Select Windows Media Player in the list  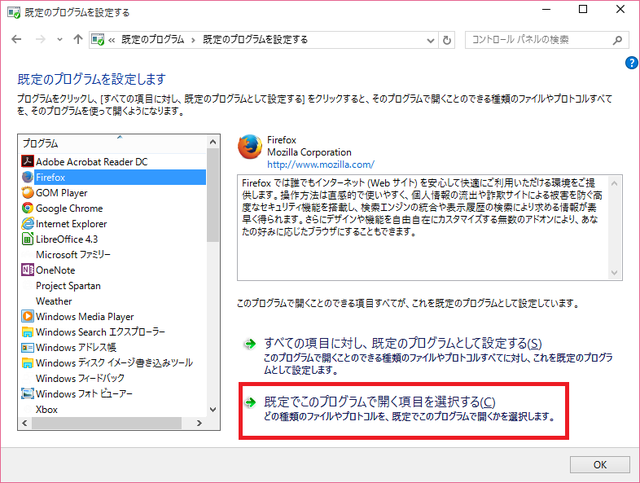pos(84,316)
